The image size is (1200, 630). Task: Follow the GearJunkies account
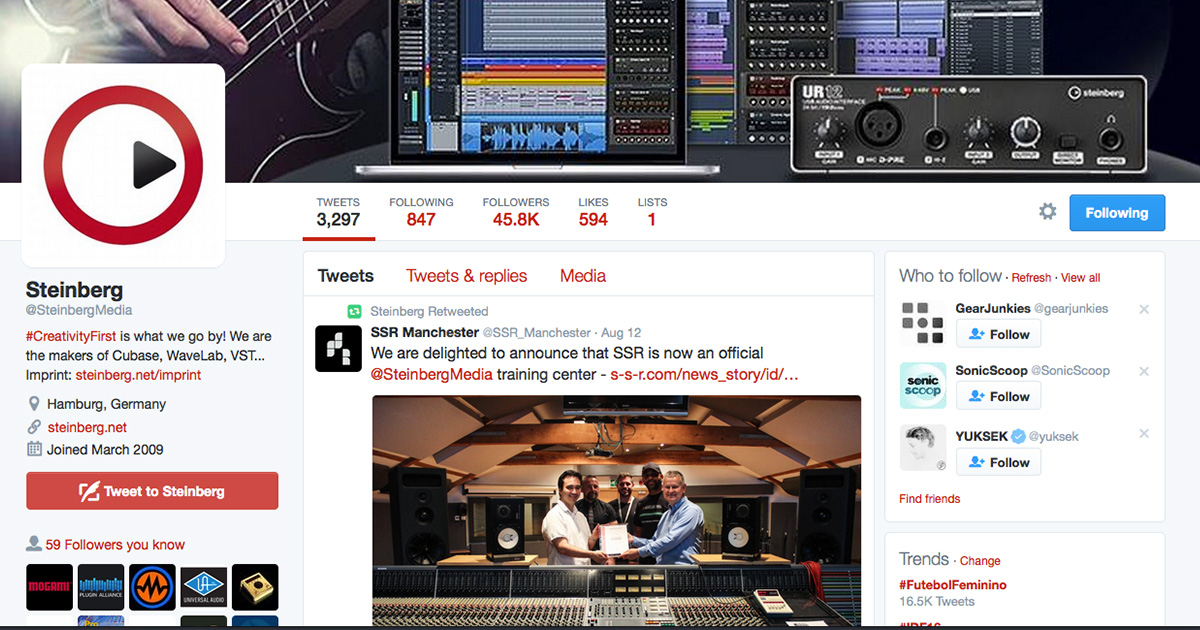tap(998, 334)
